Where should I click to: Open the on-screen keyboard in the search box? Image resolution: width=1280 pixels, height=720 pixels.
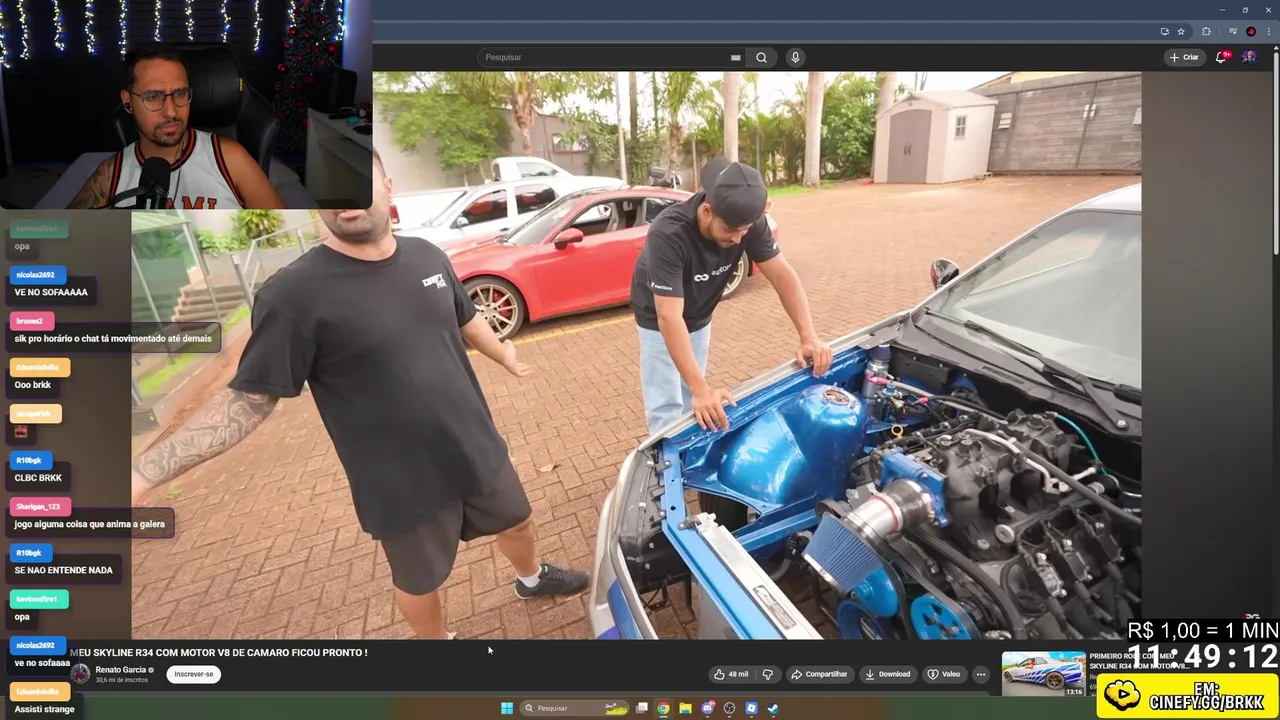(x=736, y=57)
